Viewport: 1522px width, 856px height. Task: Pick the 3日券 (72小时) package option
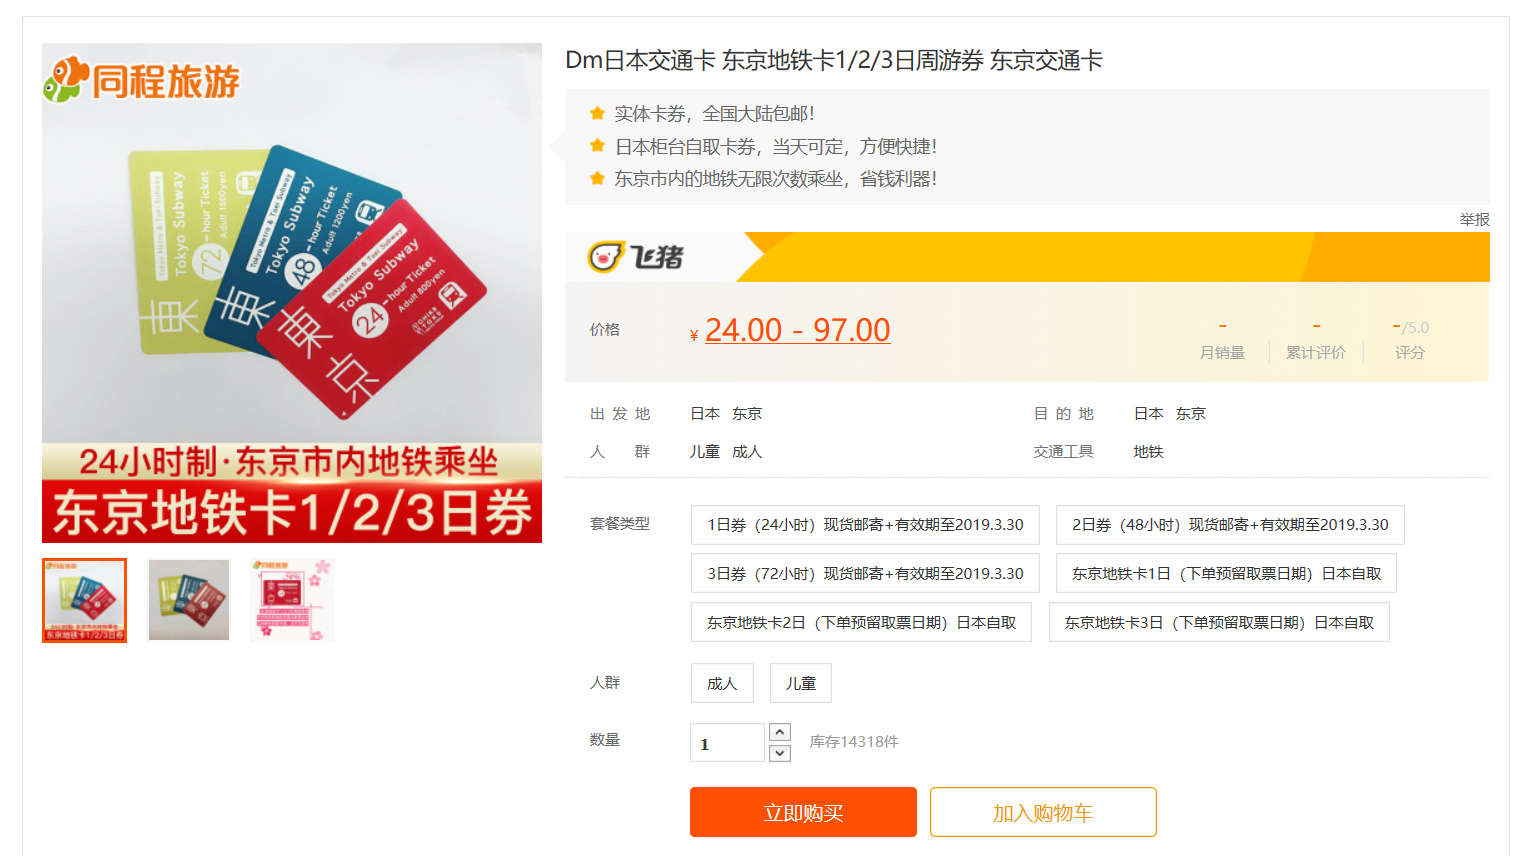(x=865, y=574)
